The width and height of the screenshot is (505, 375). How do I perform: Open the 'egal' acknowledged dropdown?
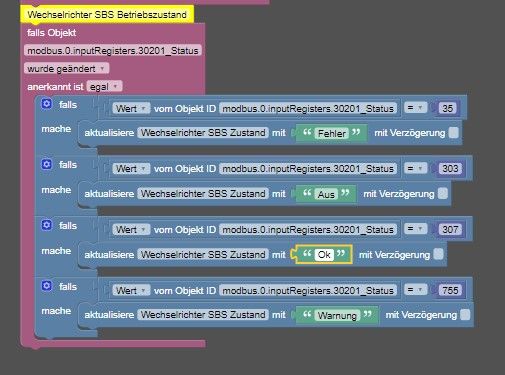[x=105, y=87]
